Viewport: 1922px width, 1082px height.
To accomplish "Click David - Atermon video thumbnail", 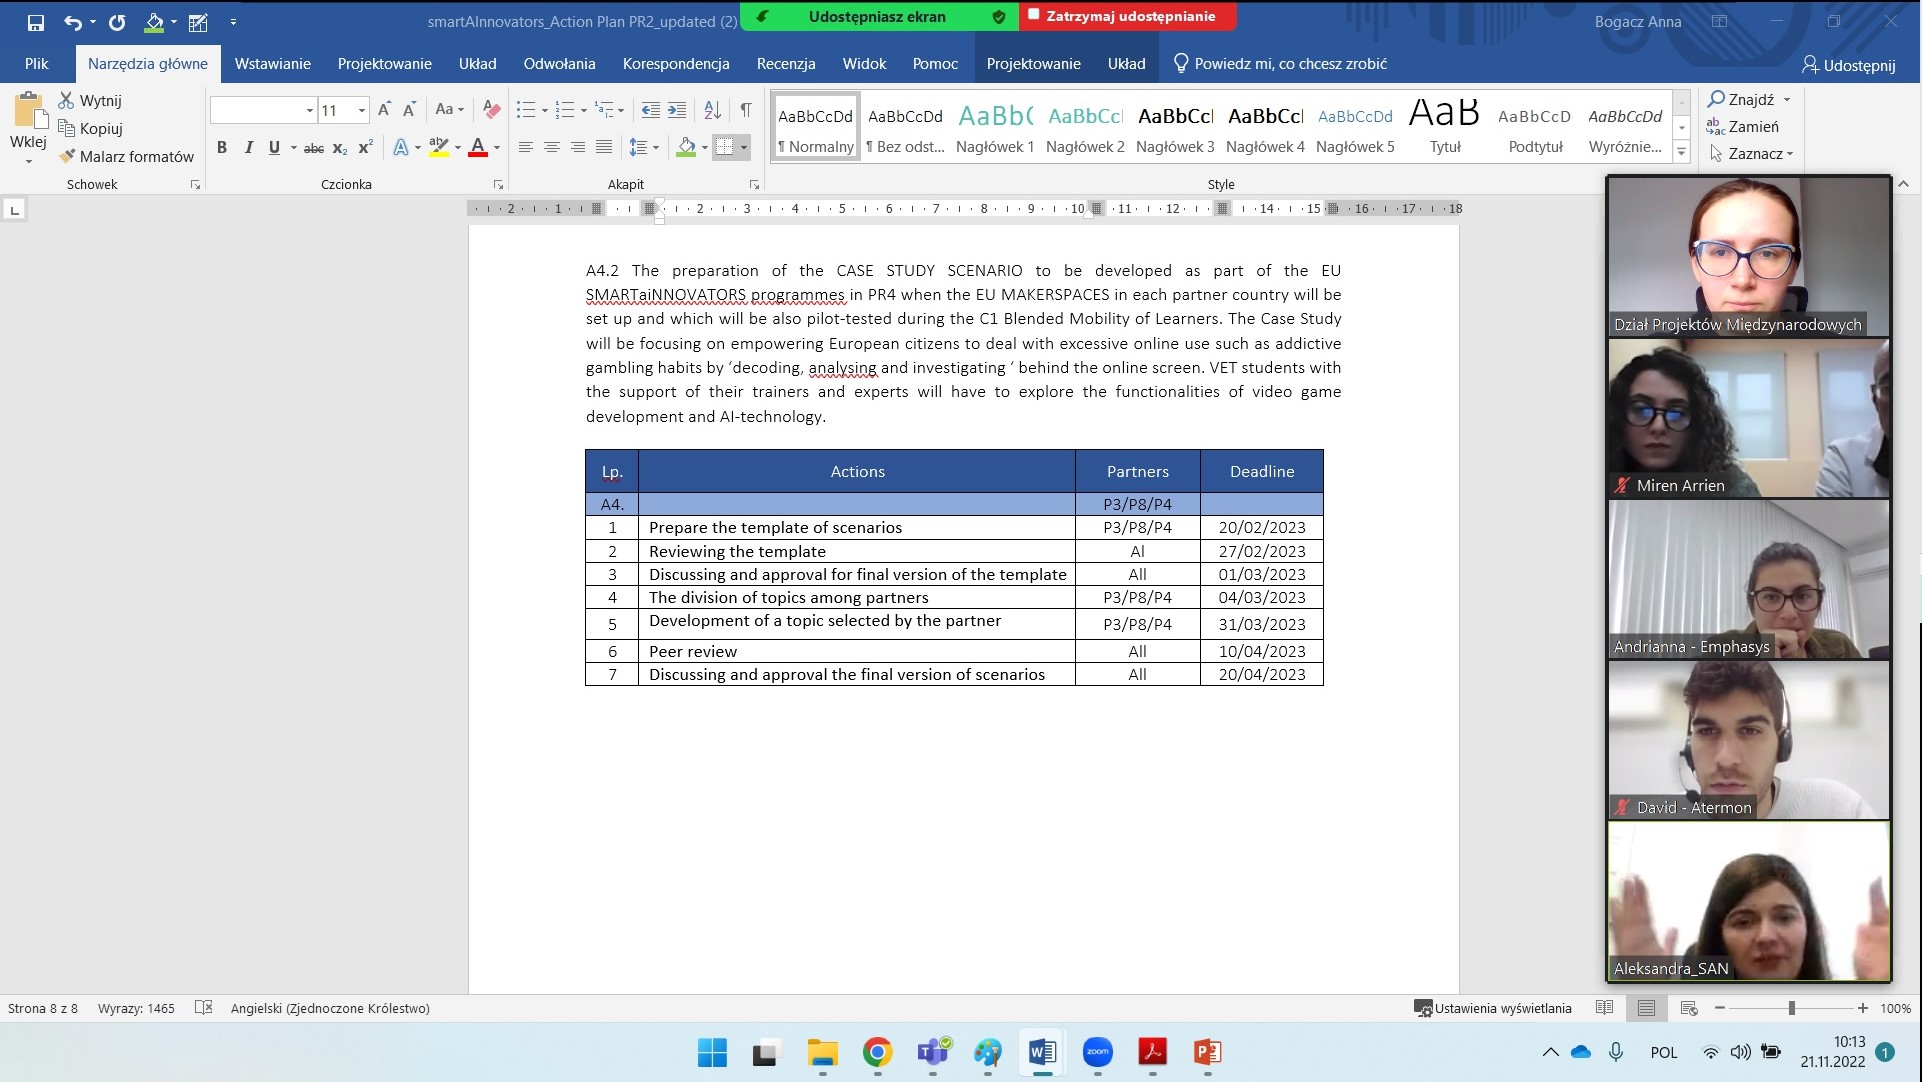I will (1748, 740).
